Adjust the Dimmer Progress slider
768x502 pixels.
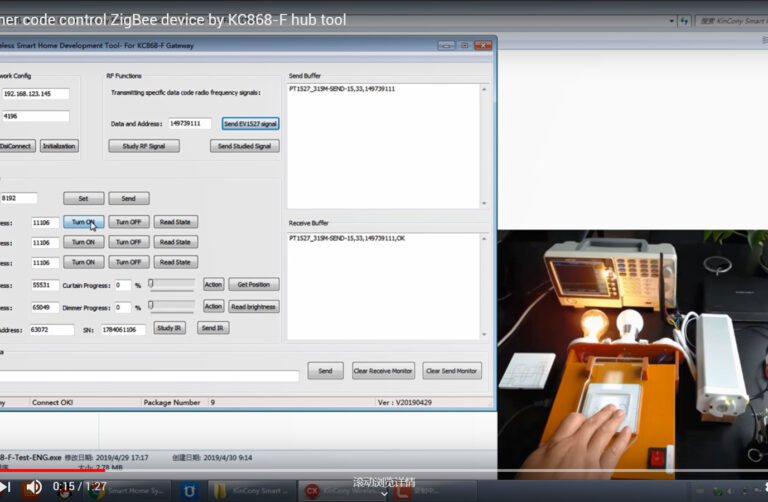click(x=171, y=307)
